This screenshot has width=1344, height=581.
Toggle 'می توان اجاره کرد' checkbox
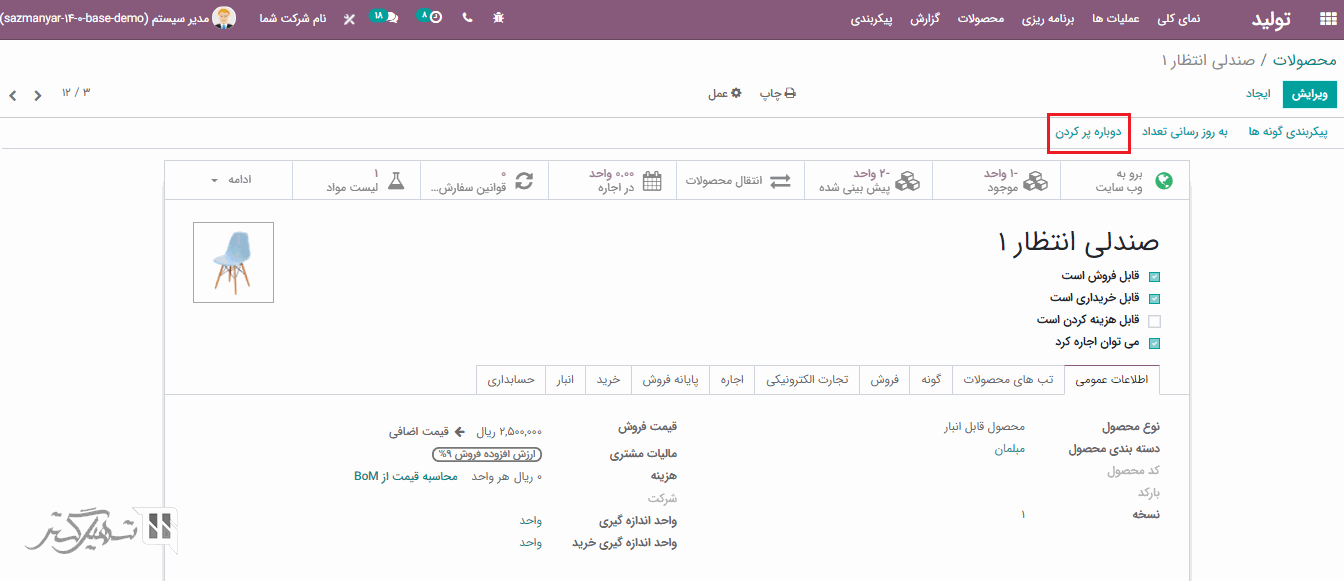(1154, 343)
